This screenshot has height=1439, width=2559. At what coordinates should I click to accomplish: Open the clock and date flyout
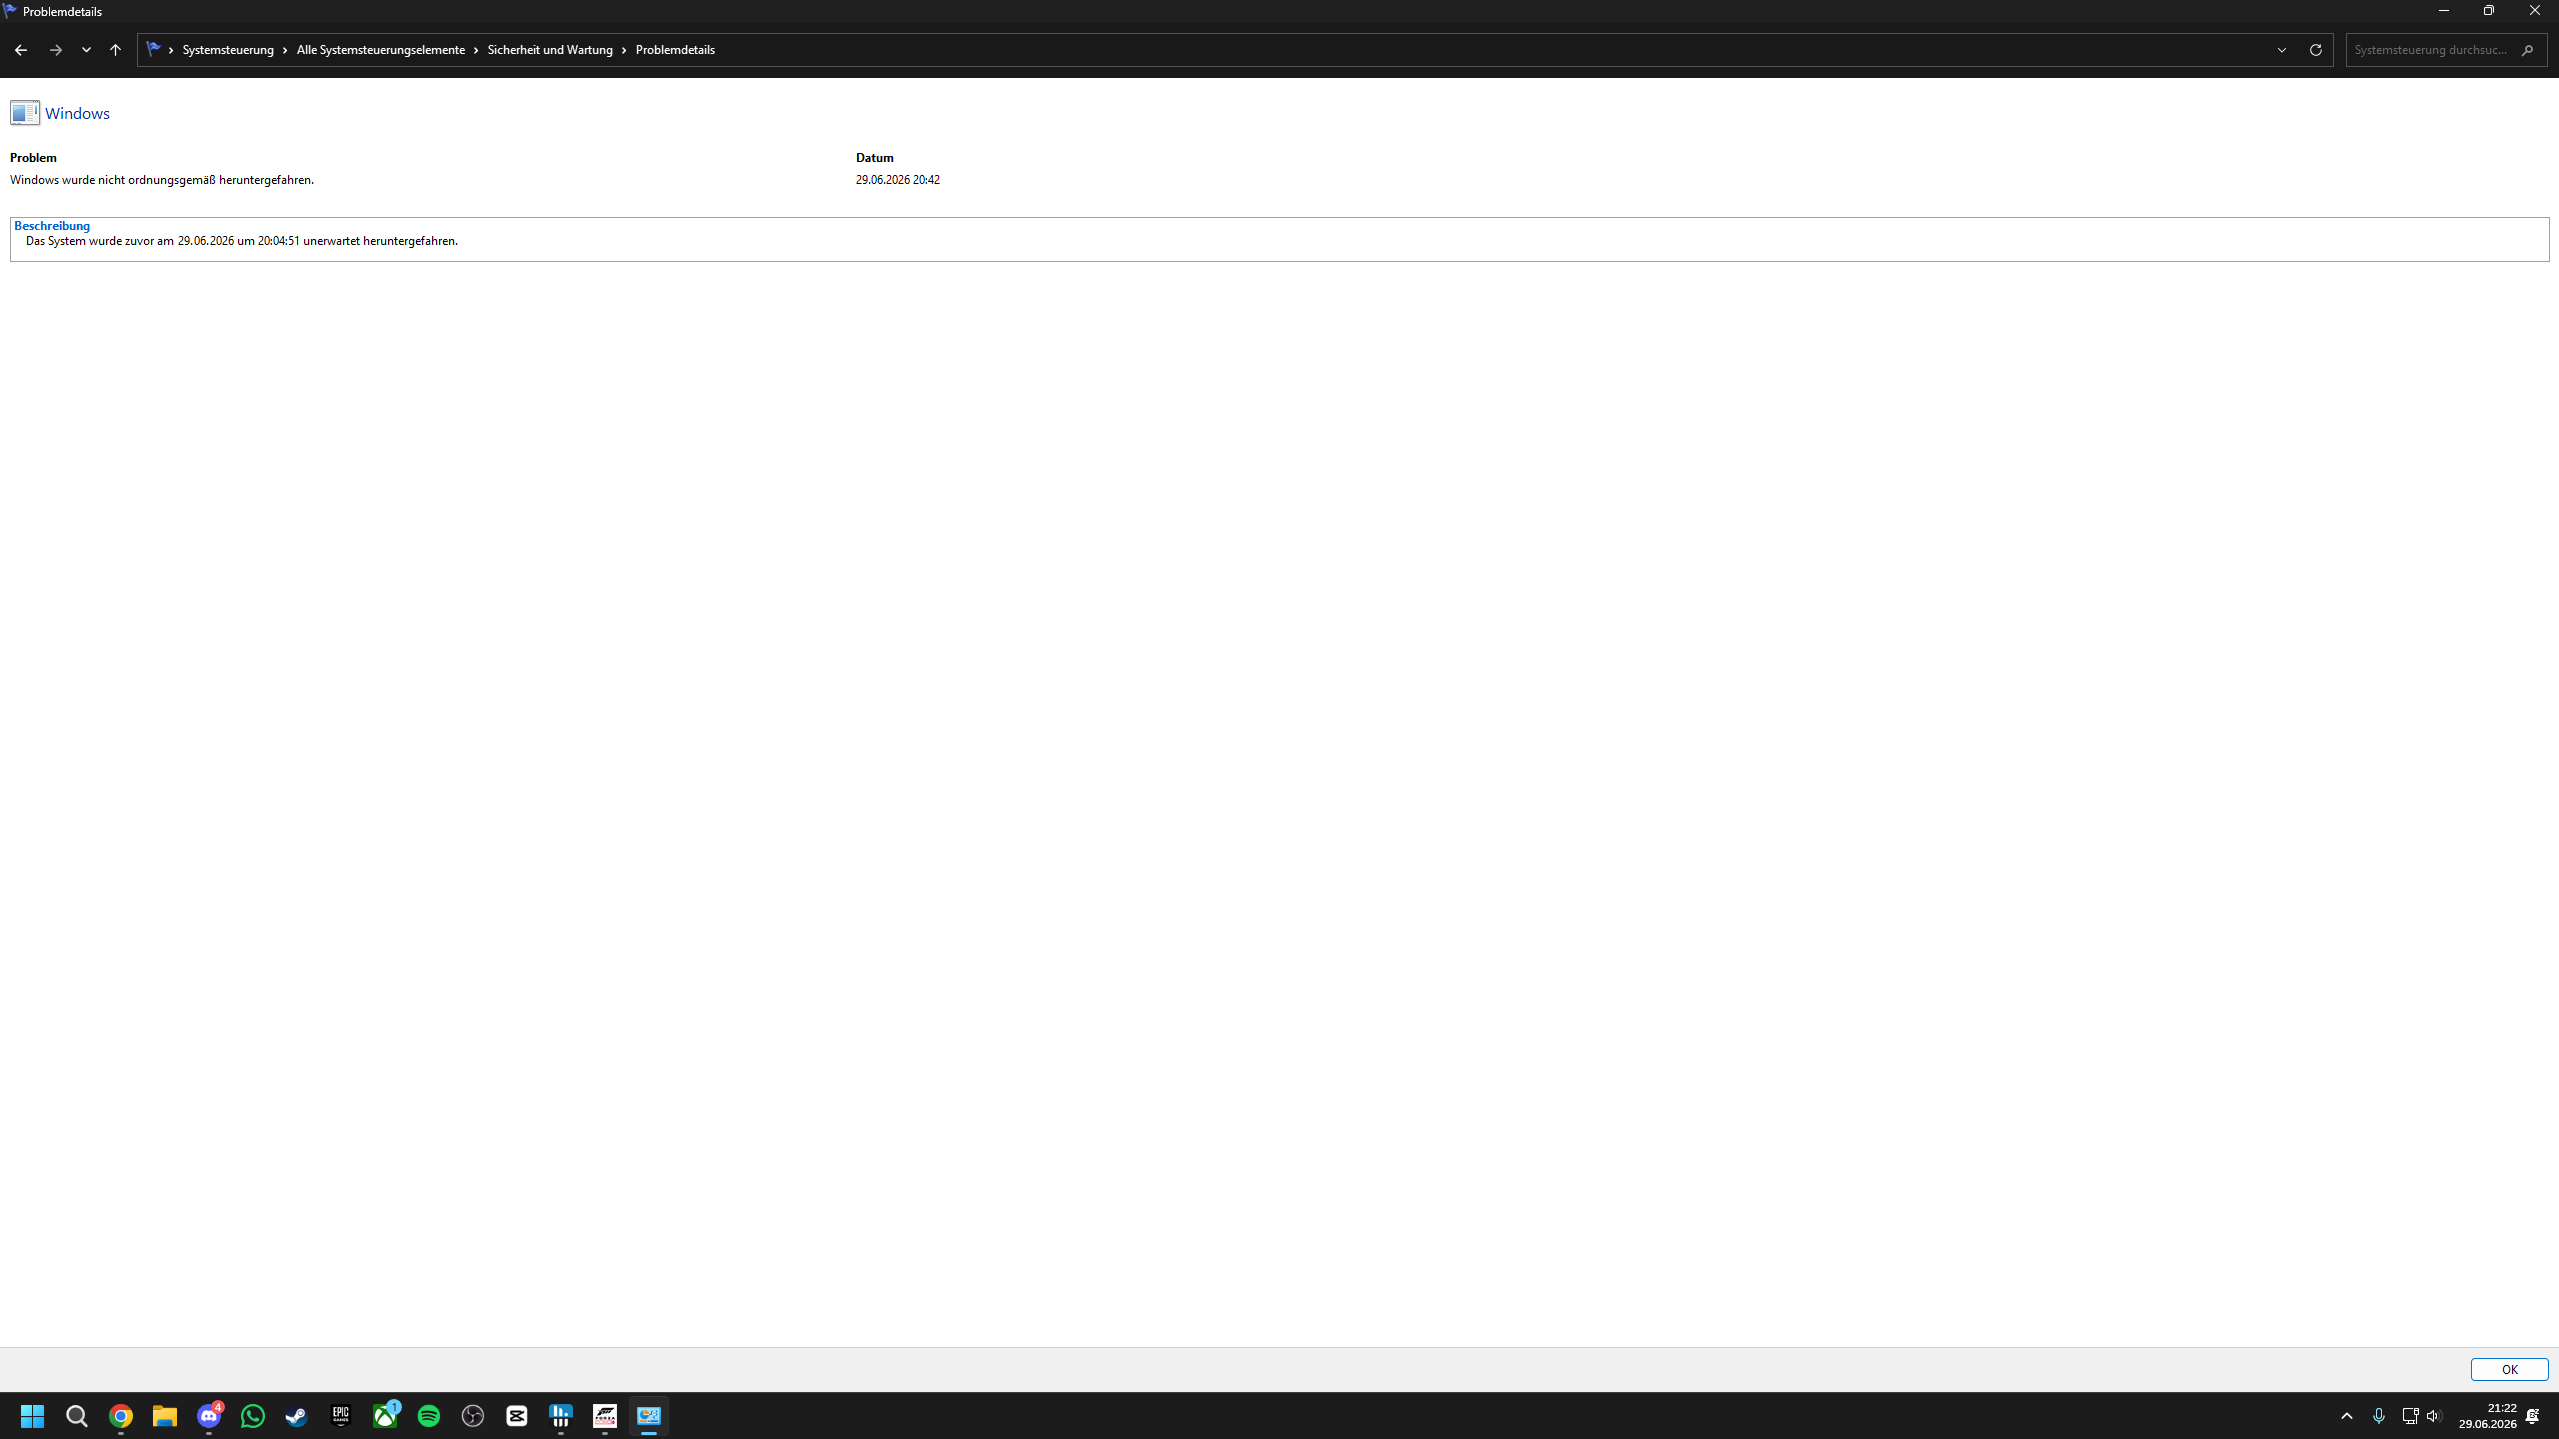2488,1416
